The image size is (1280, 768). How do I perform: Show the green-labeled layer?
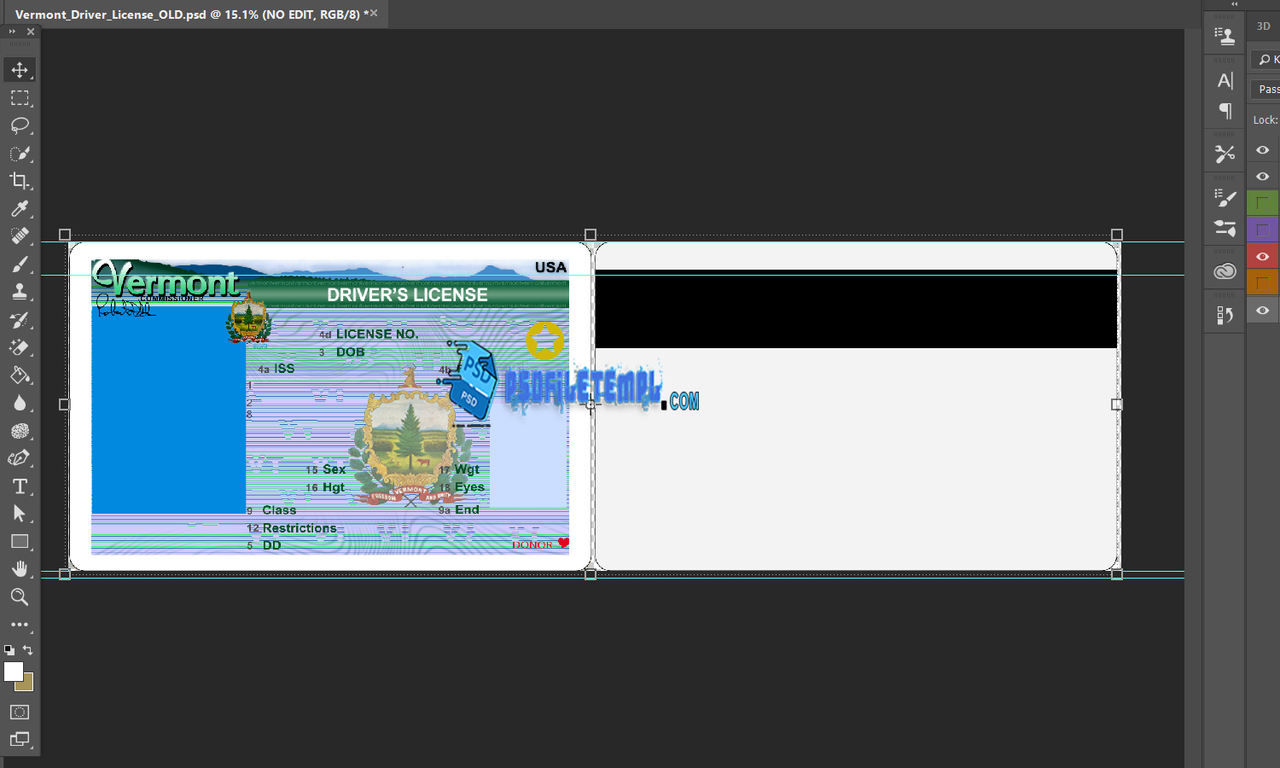[1263, 204]
